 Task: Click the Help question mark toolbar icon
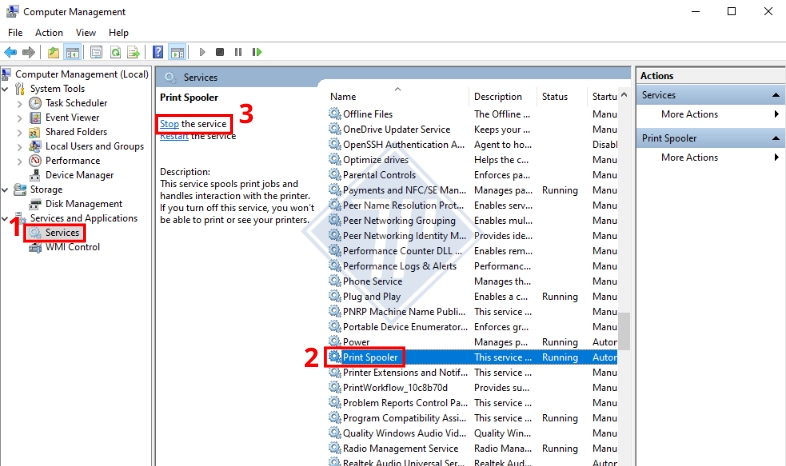[158, 52]
